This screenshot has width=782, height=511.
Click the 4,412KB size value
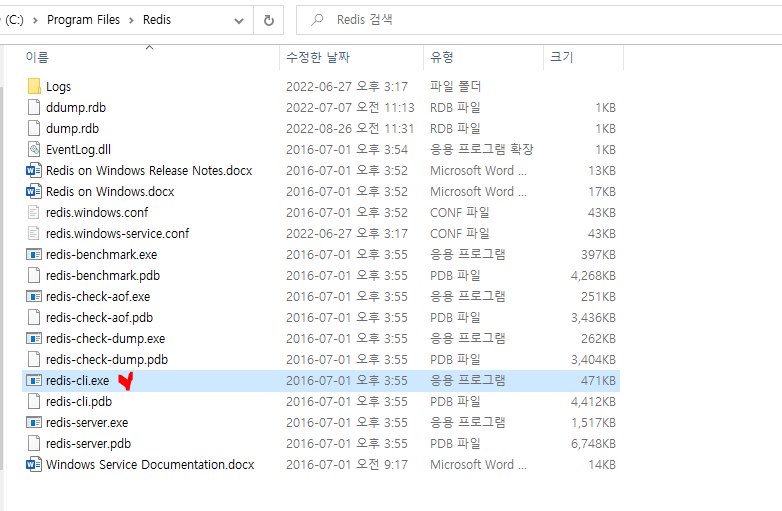pos(593,401)
